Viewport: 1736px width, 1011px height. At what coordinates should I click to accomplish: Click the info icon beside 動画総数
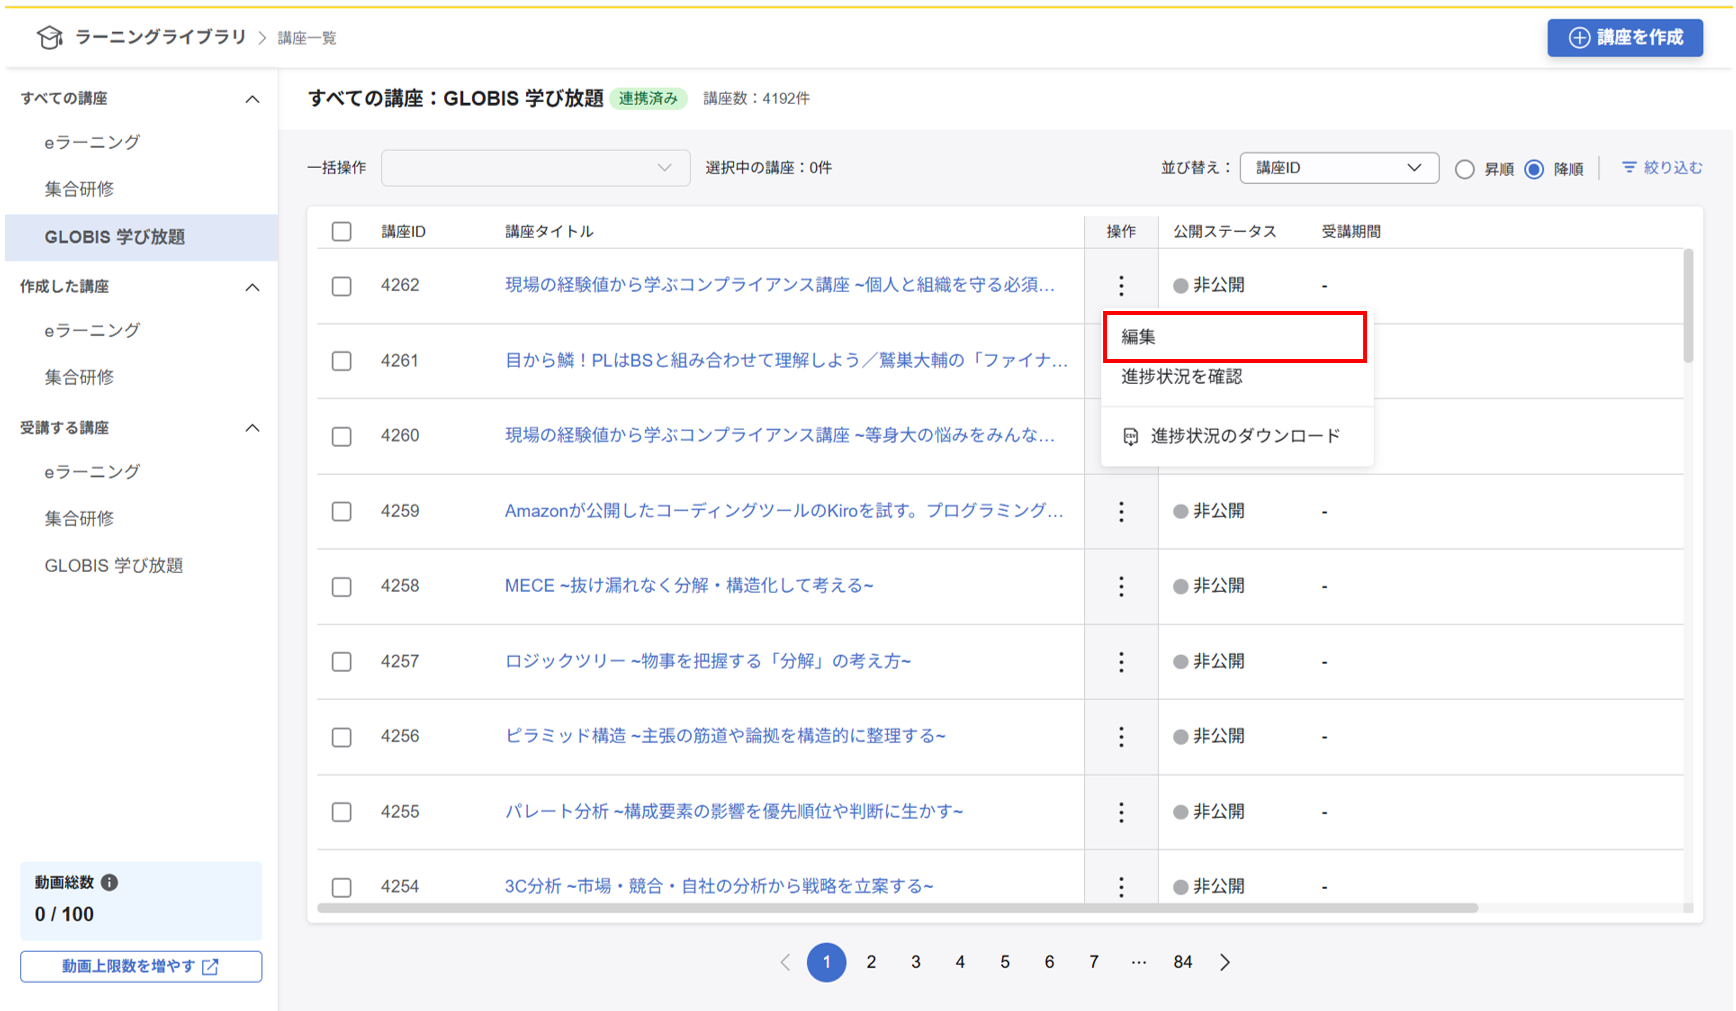110,882
